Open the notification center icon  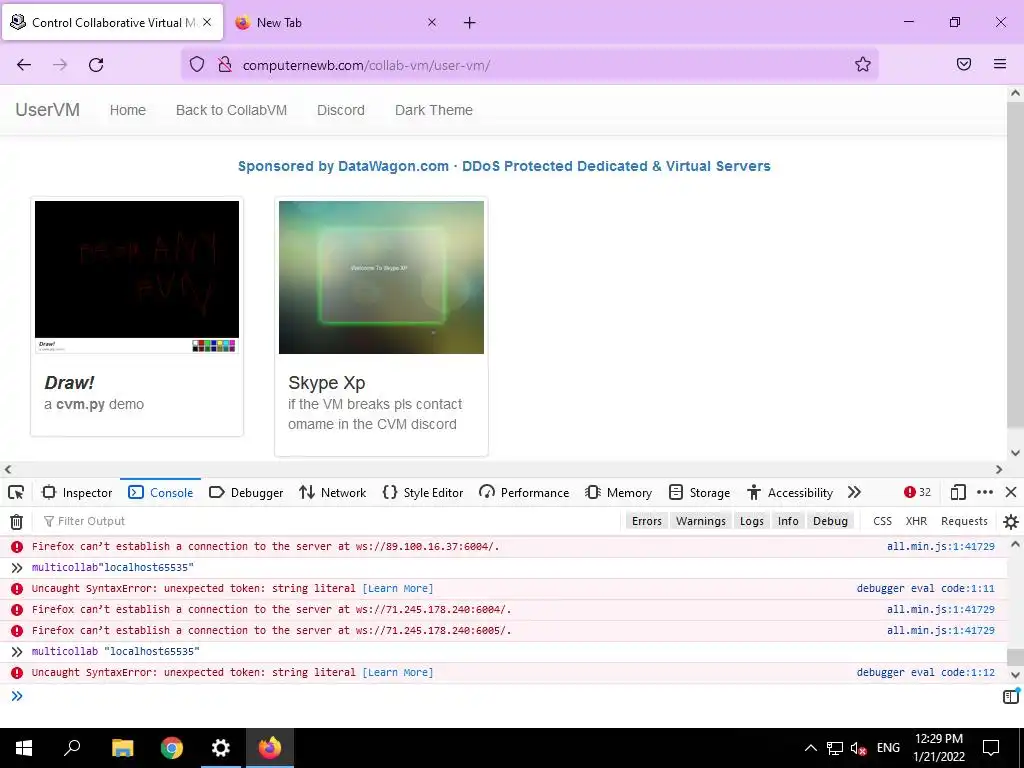[x=991, y=748]
